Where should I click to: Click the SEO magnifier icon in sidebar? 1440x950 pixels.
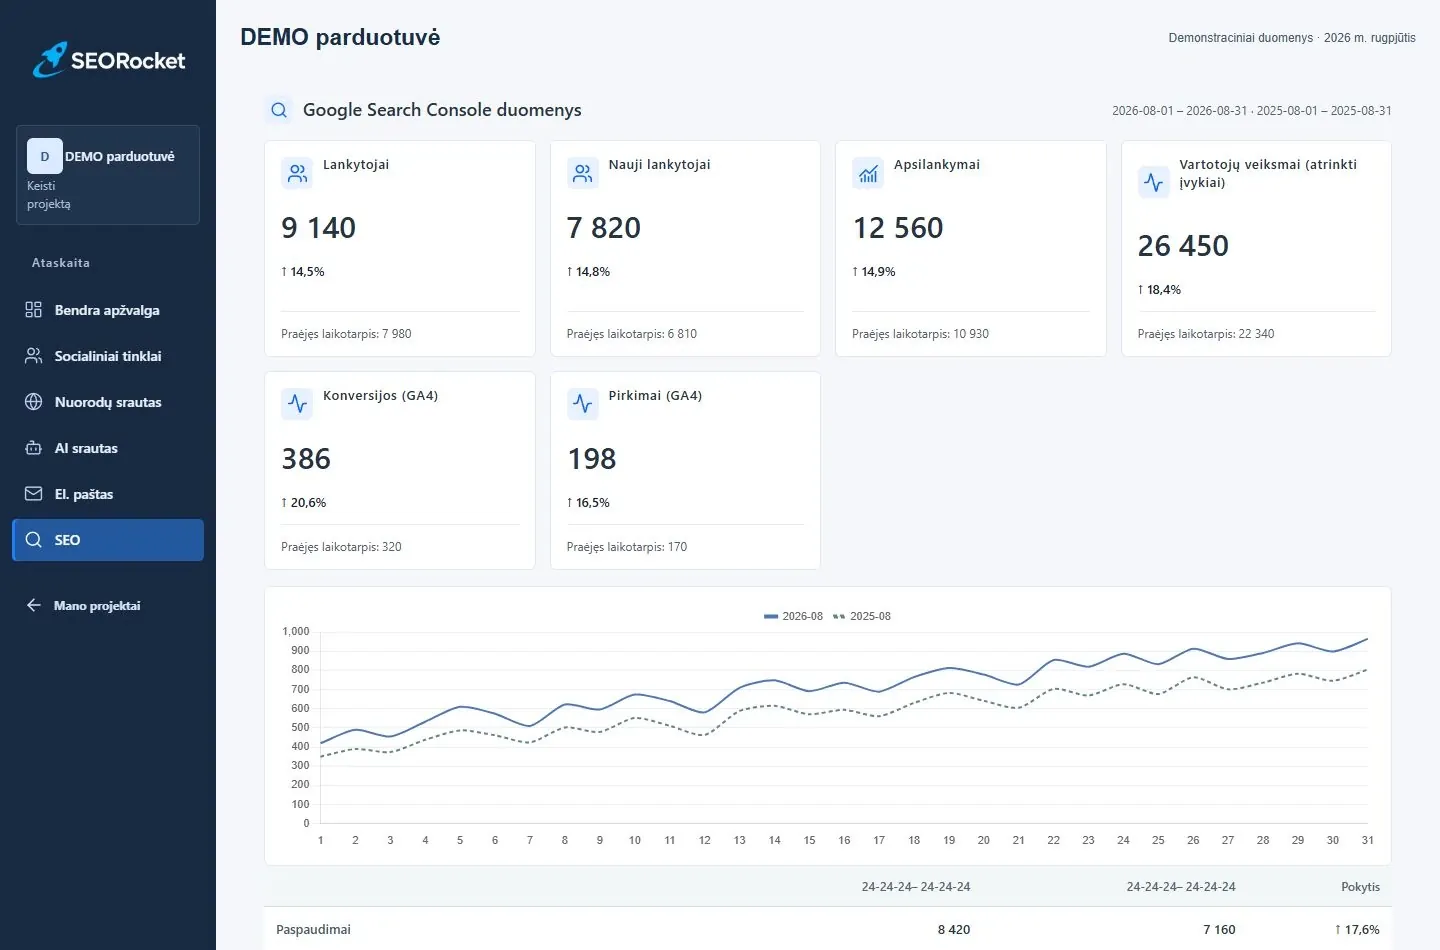pos(33,540)
